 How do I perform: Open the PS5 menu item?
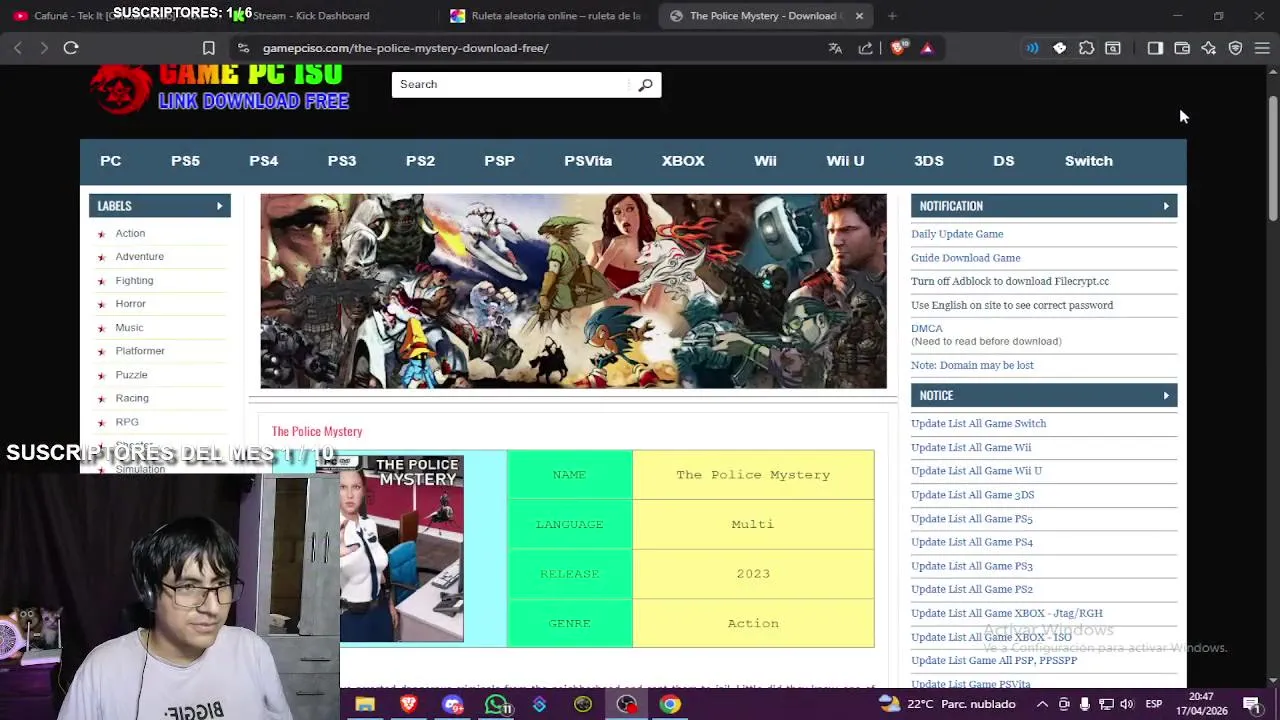[x=185, y=161]
